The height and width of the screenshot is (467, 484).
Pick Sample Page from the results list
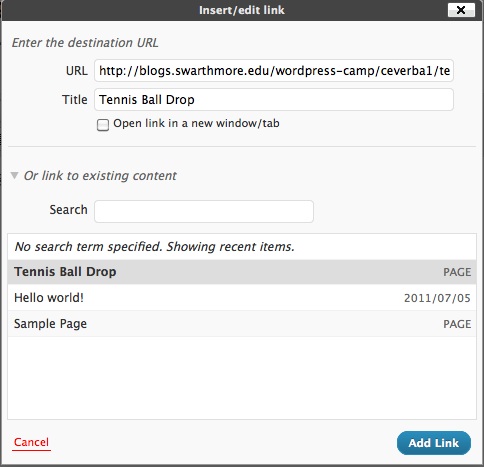click(x=242, y=324)
